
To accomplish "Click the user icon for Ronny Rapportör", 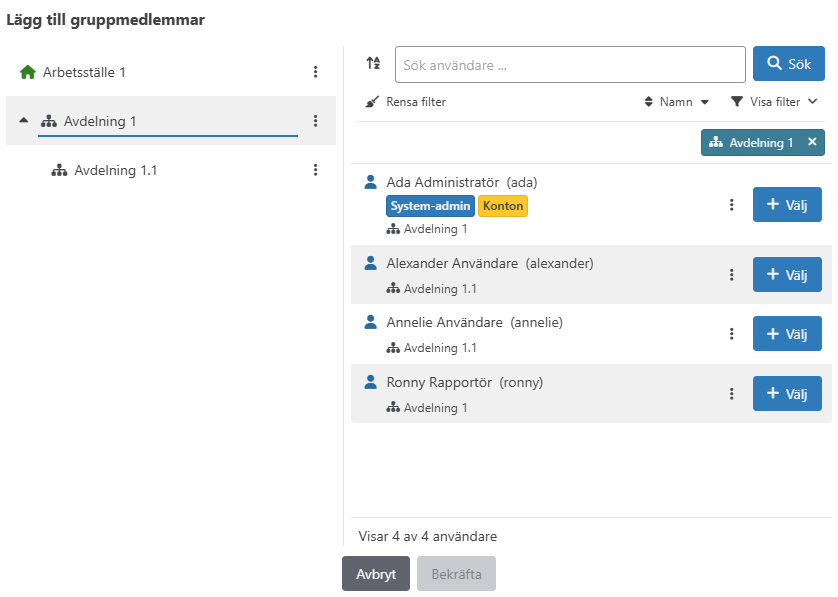I will click(370, 382).
